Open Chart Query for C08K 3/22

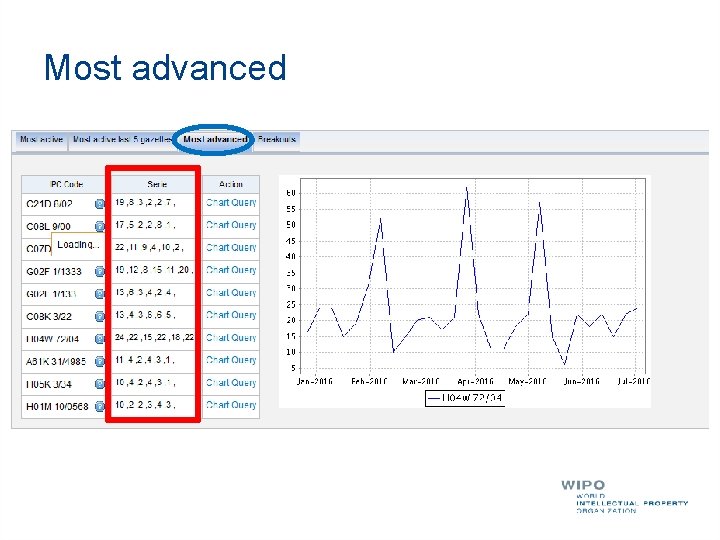(231, 315)
